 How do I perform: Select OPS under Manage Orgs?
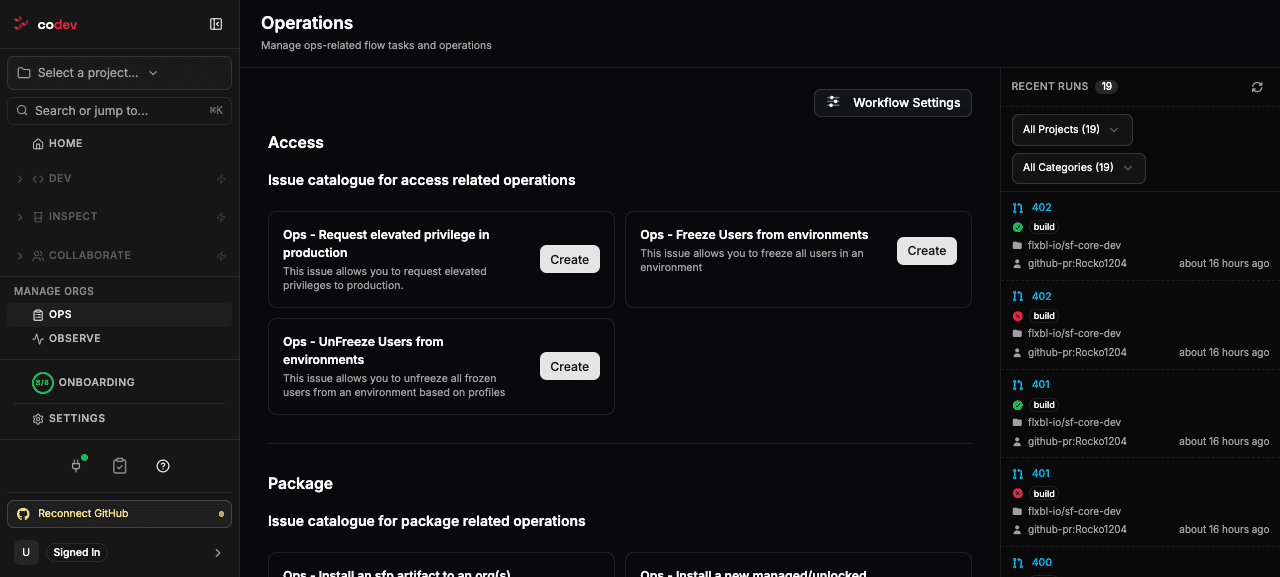point(119,315)
